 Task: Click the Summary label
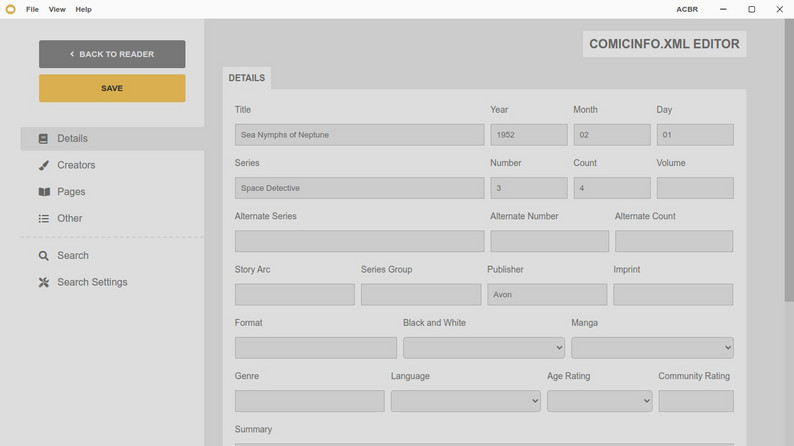[x=253, y=429]
